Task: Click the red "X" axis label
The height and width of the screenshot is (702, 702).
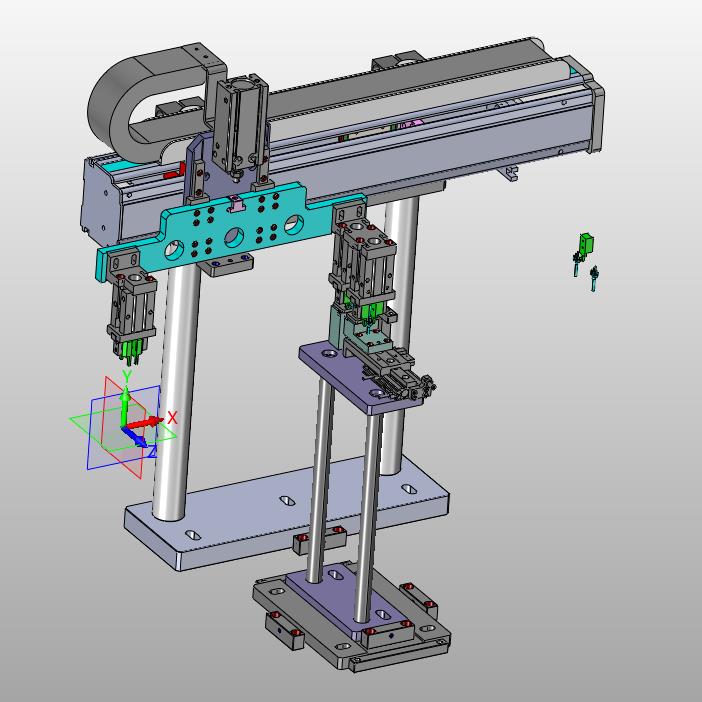Action: pyautogui.click(x=172, y=418)
